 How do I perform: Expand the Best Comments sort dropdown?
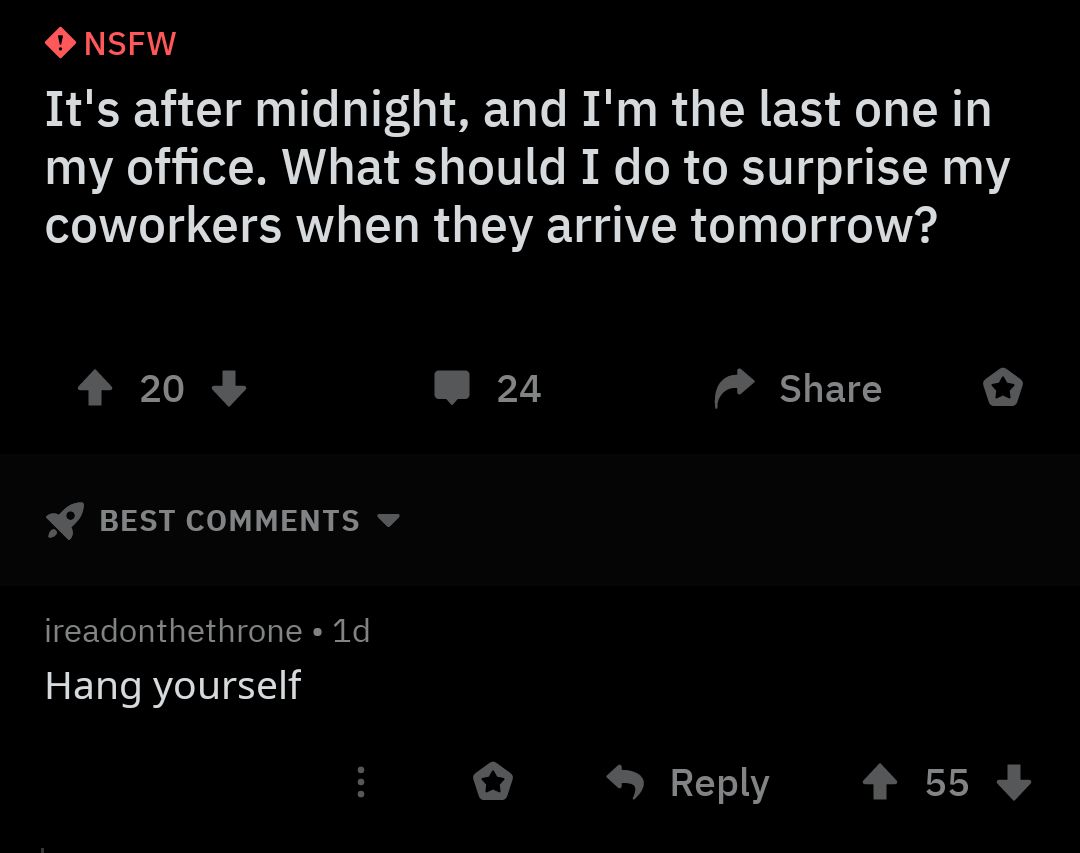(x=228, y=520)
